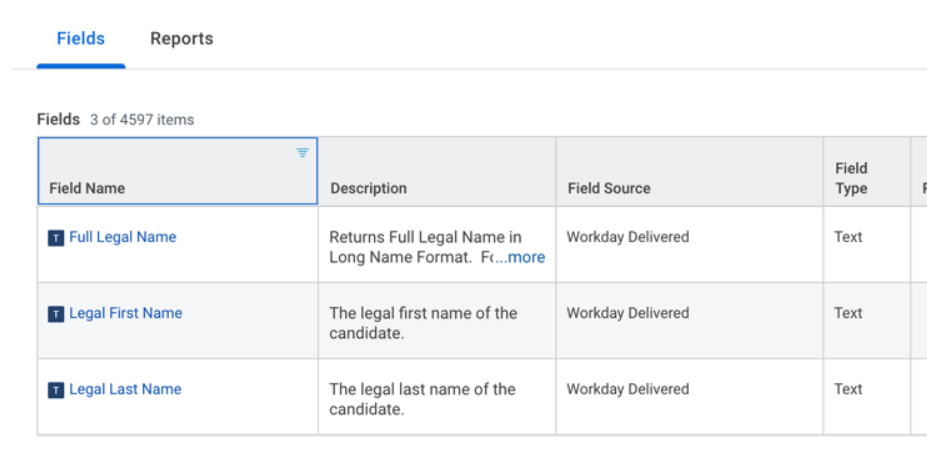Click the Field Type column header
The height and width of the screenshot is (449, 927).
coord(851,178)
